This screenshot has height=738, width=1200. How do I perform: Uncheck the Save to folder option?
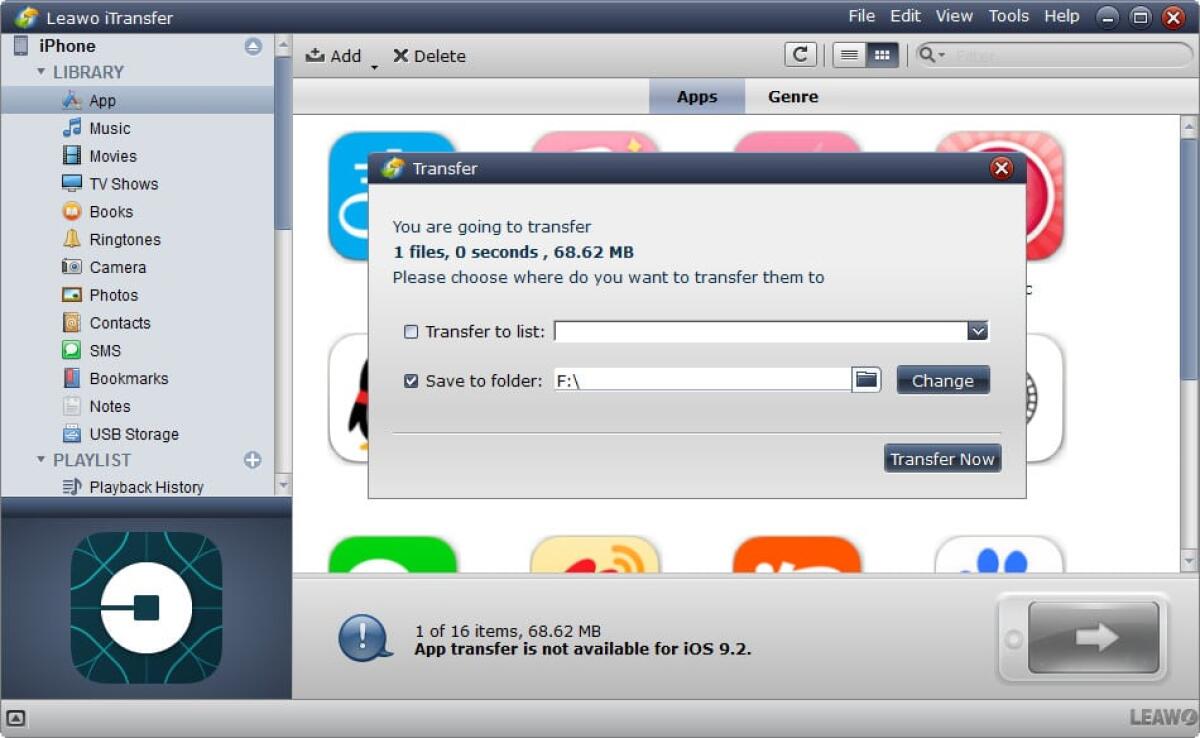click(410, 380)
